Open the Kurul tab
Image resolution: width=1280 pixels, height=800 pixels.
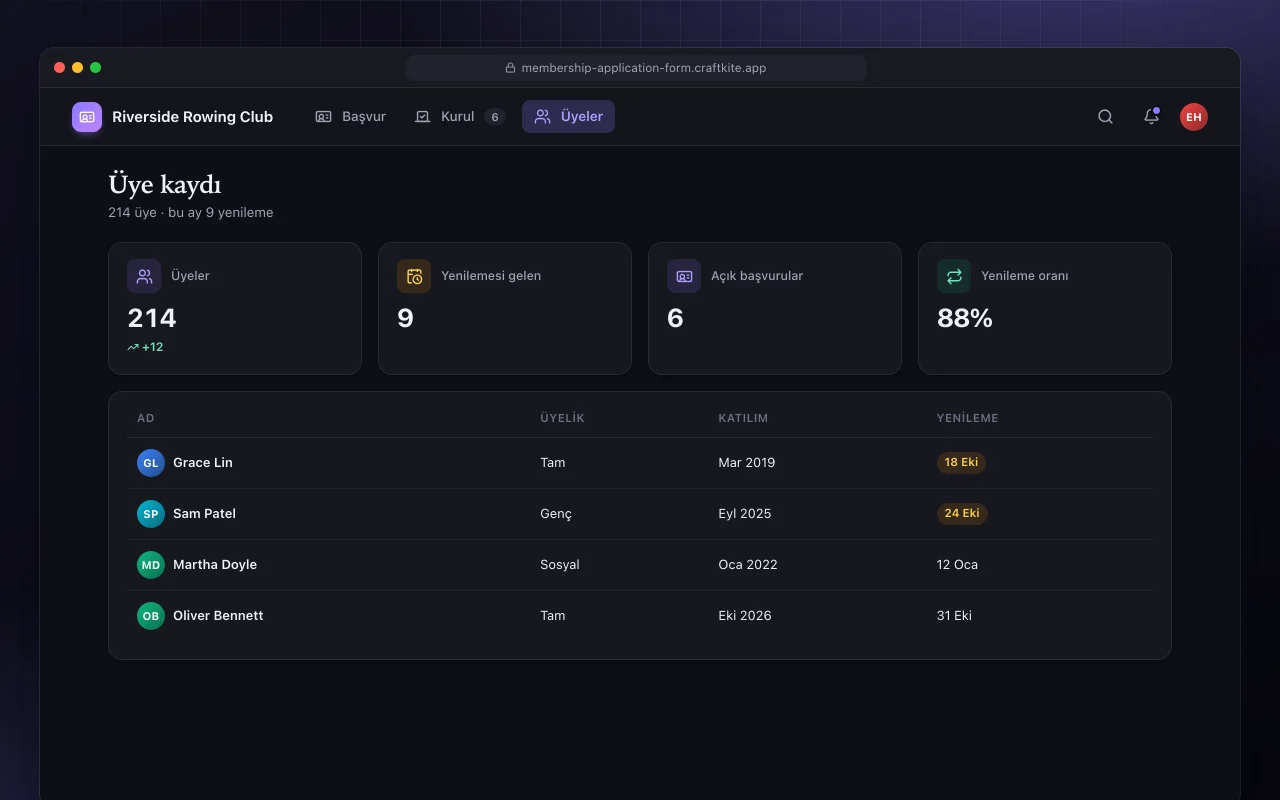(x=460, y=117)
